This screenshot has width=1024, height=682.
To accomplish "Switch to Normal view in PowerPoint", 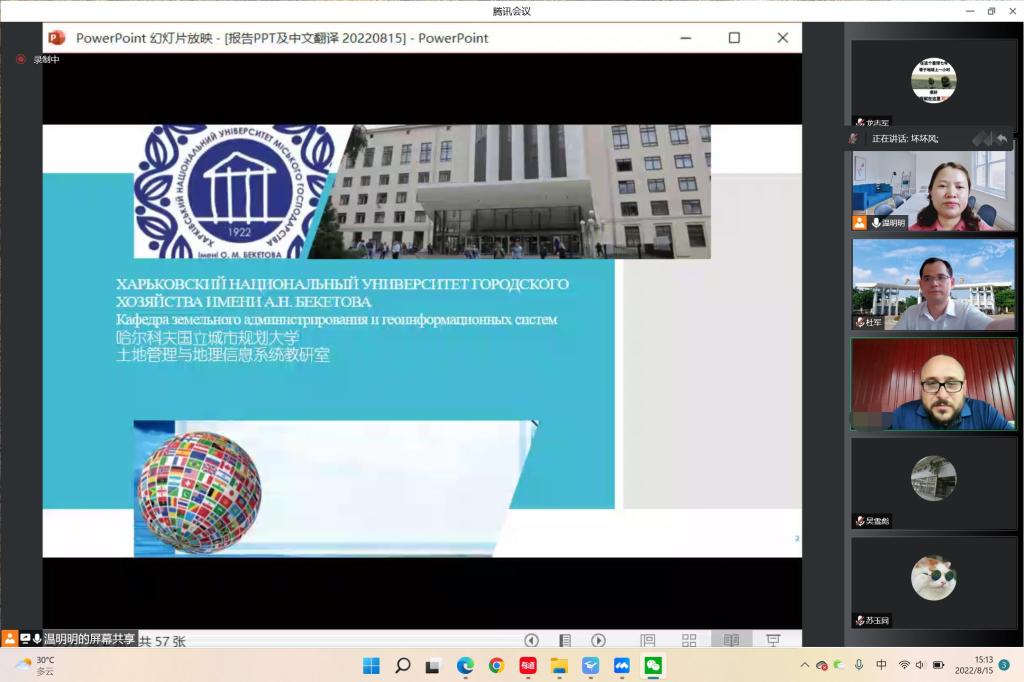I will tap(647, 640).
